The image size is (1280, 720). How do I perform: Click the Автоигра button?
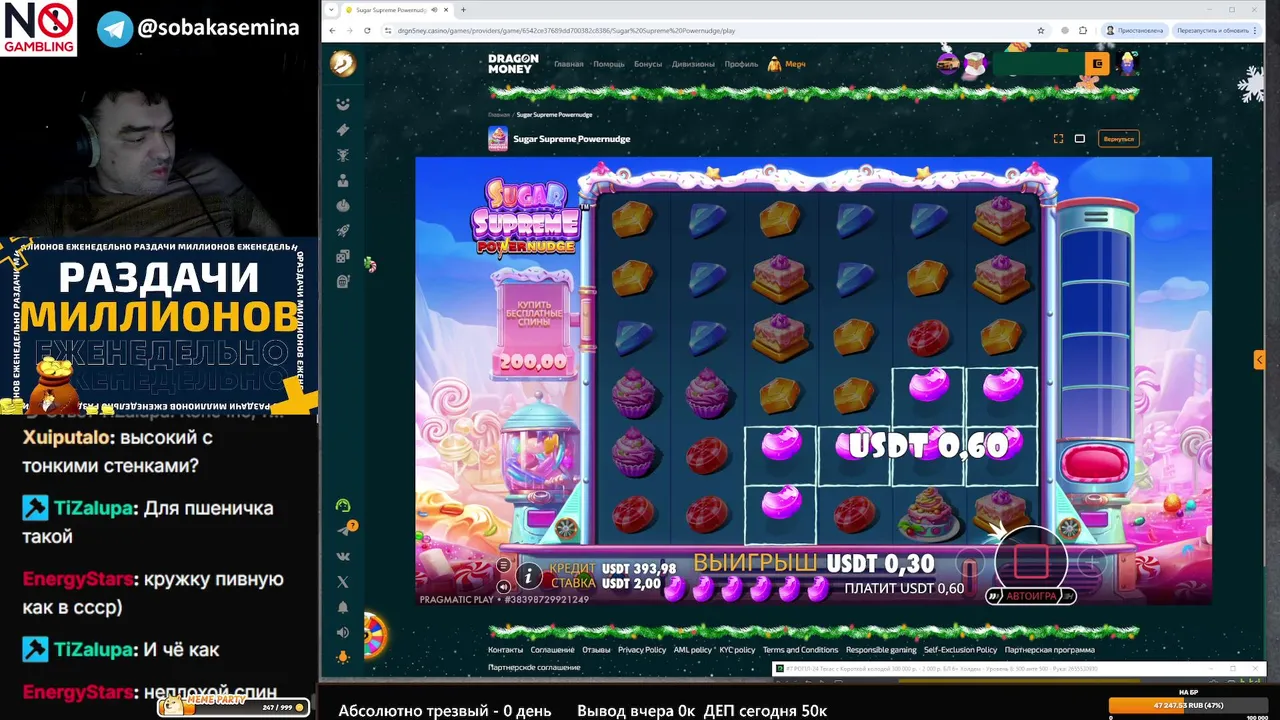[x=1031, y=596]
